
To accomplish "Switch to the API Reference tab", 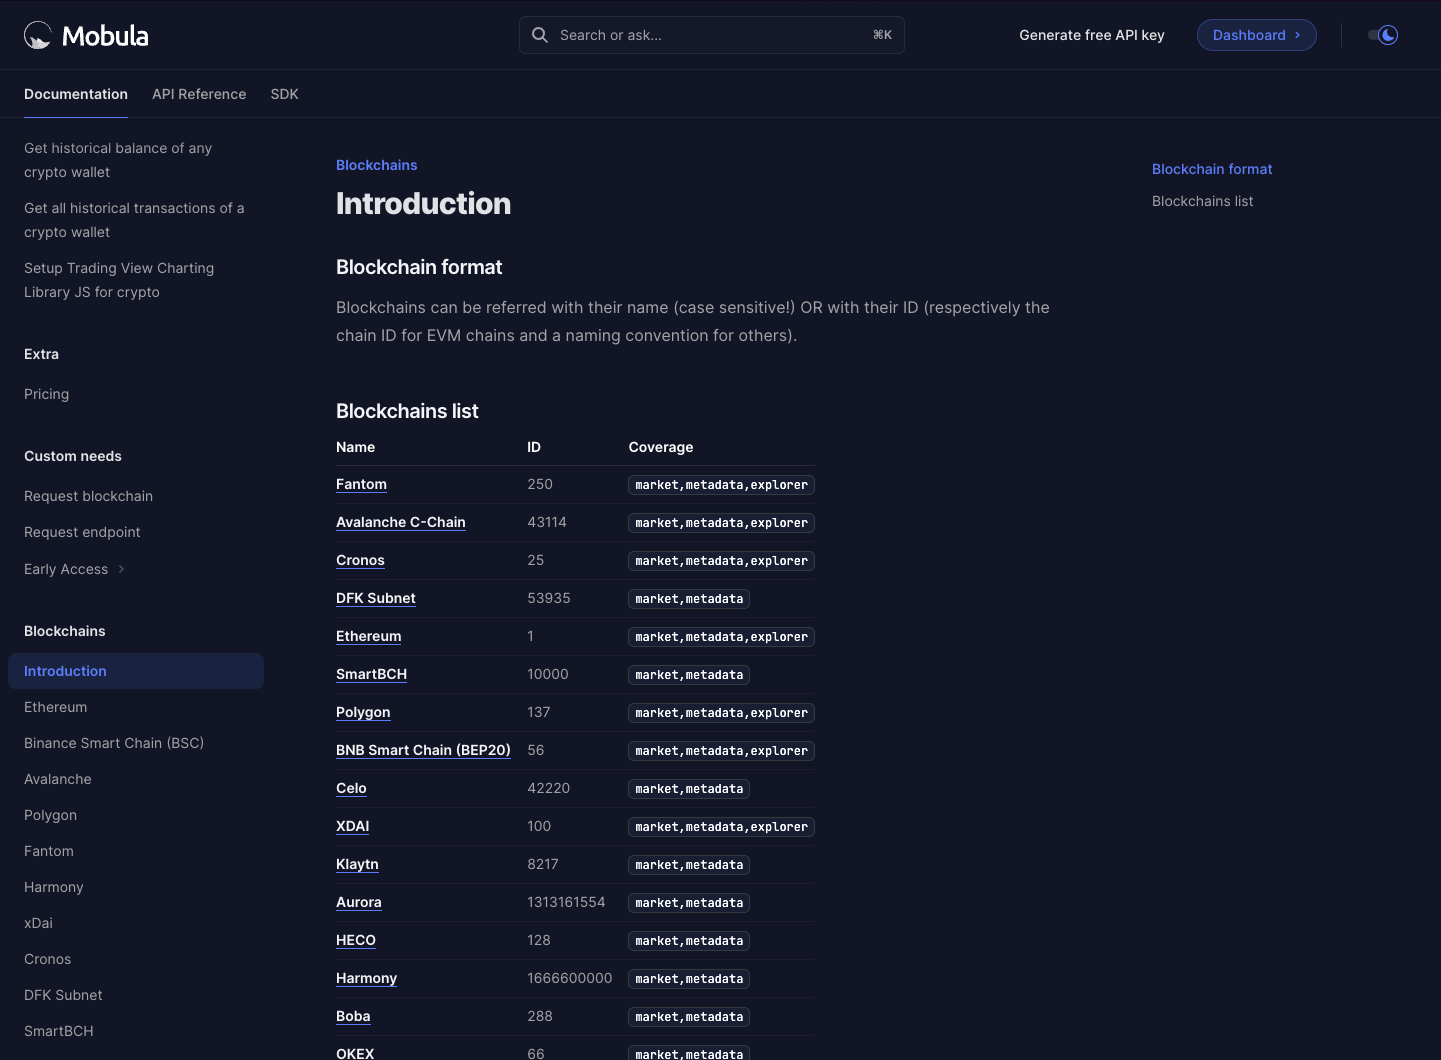I will 199,94.
